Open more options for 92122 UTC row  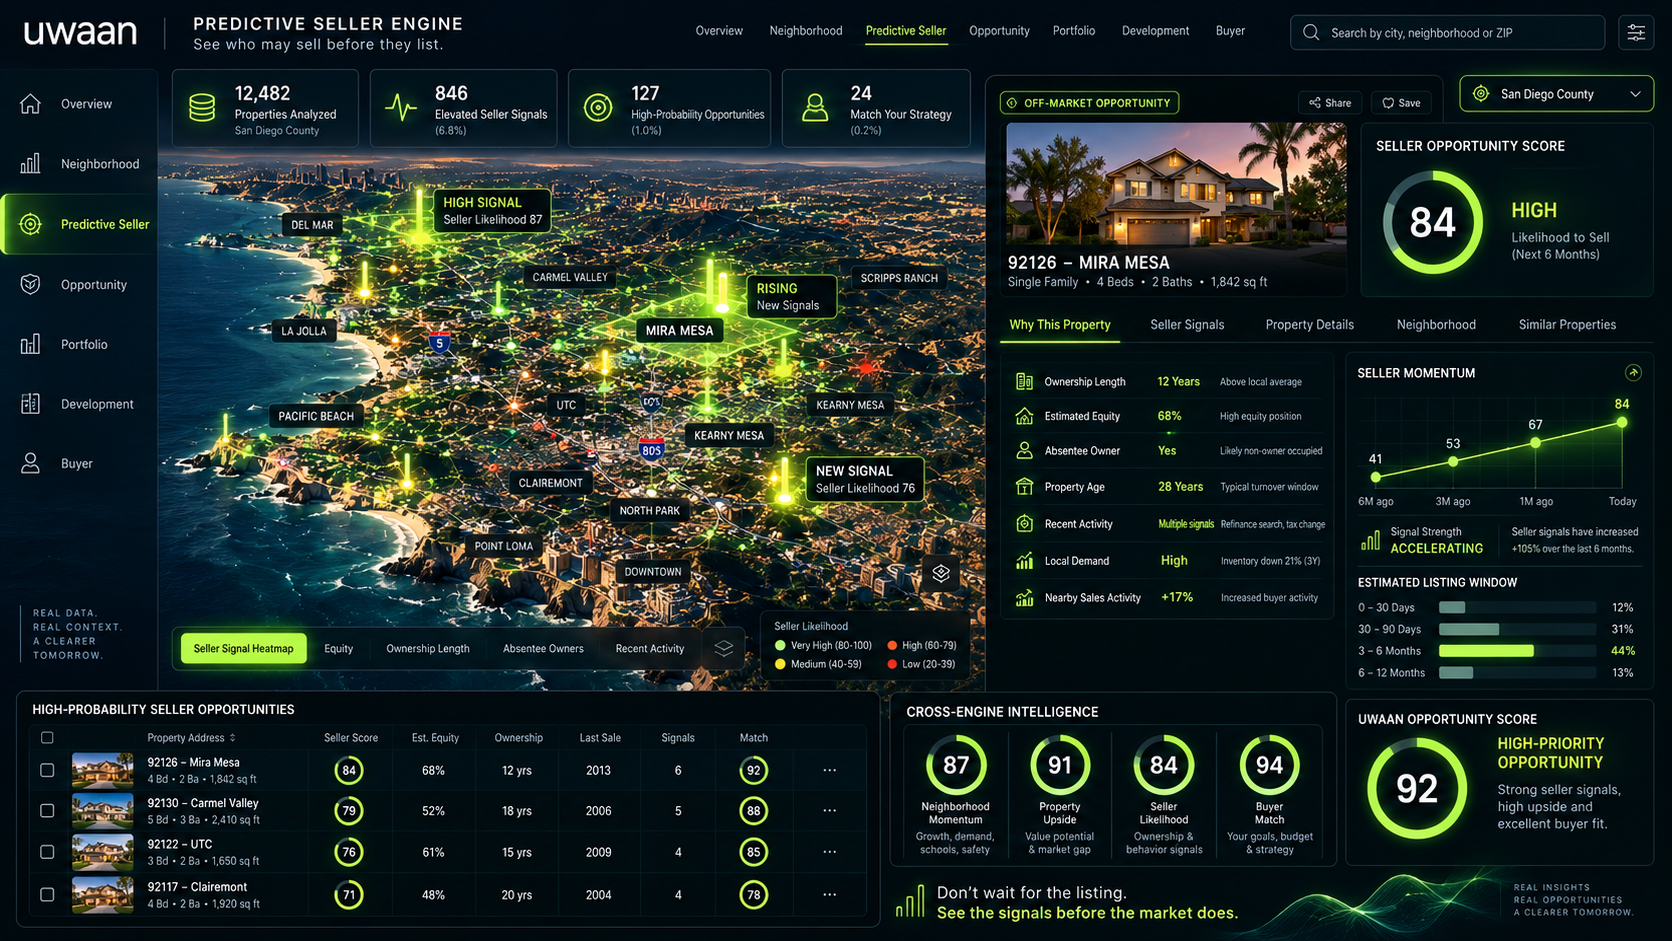pyautogui.click(x=829, y=852)
